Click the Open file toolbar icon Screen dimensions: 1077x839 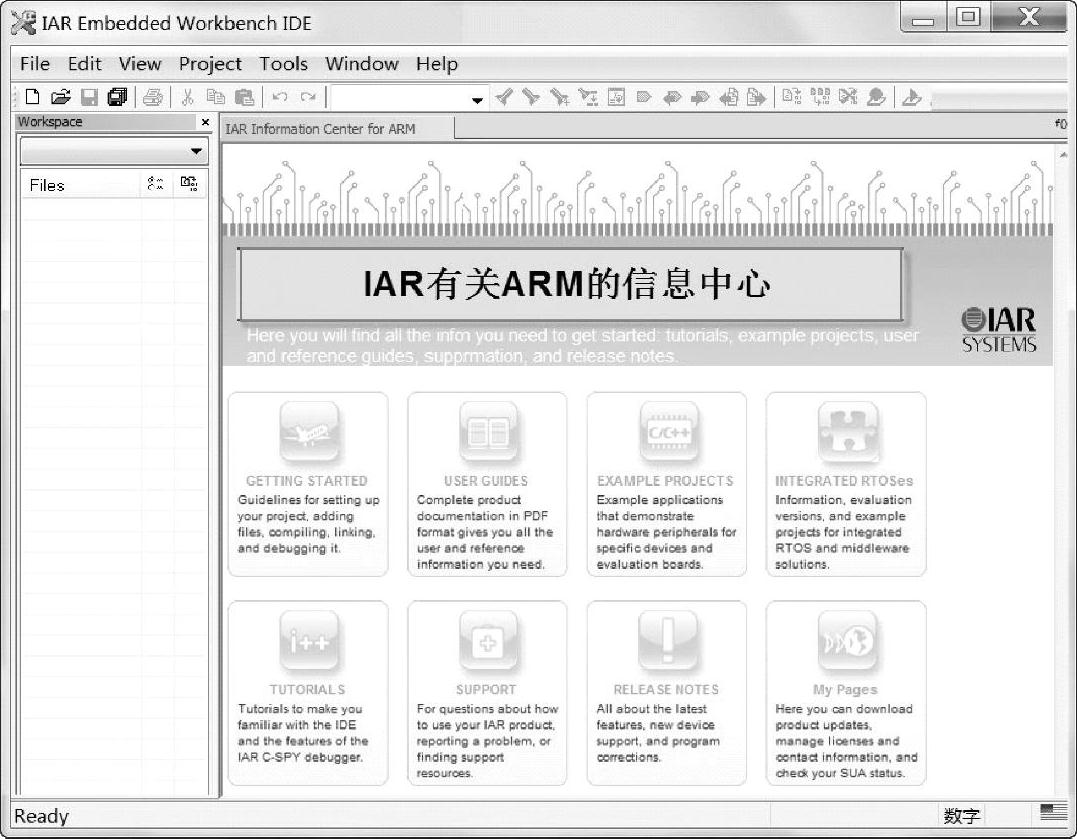pyautogui.click(x=60, y=97)
